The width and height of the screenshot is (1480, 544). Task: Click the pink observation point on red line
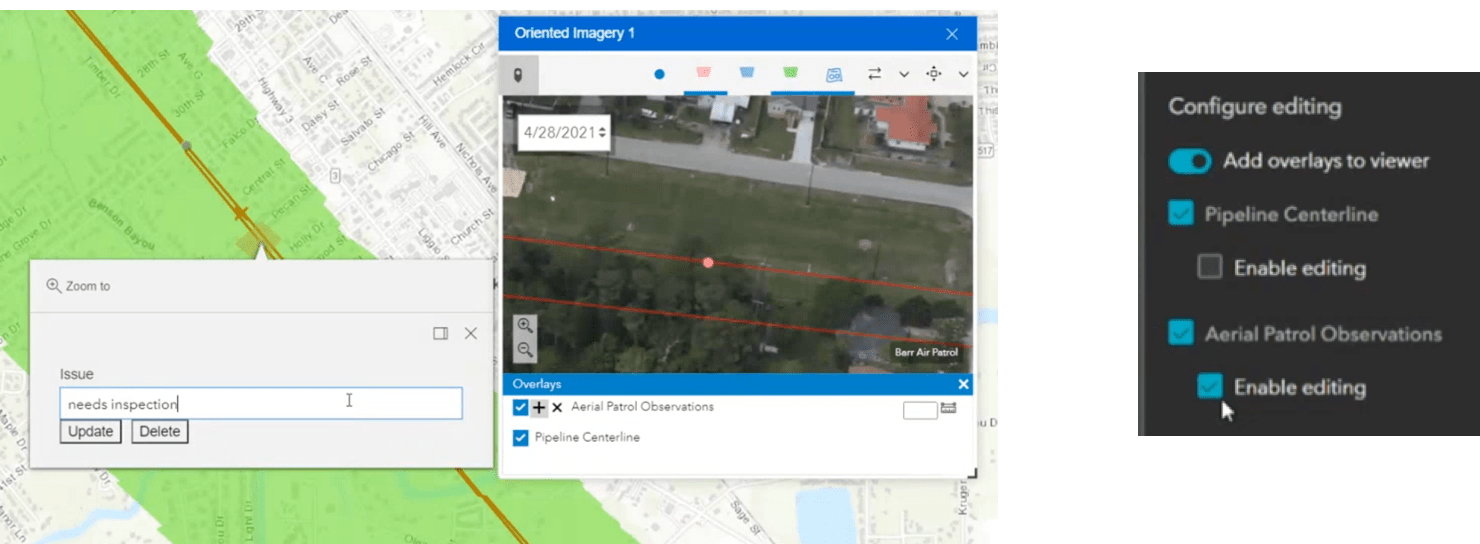click(708, 262)
